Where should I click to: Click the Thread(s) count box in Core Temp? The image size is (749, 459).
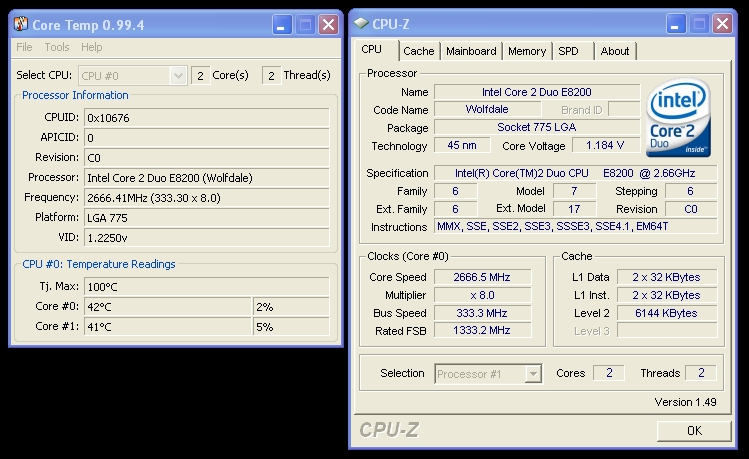coord(271,75)
